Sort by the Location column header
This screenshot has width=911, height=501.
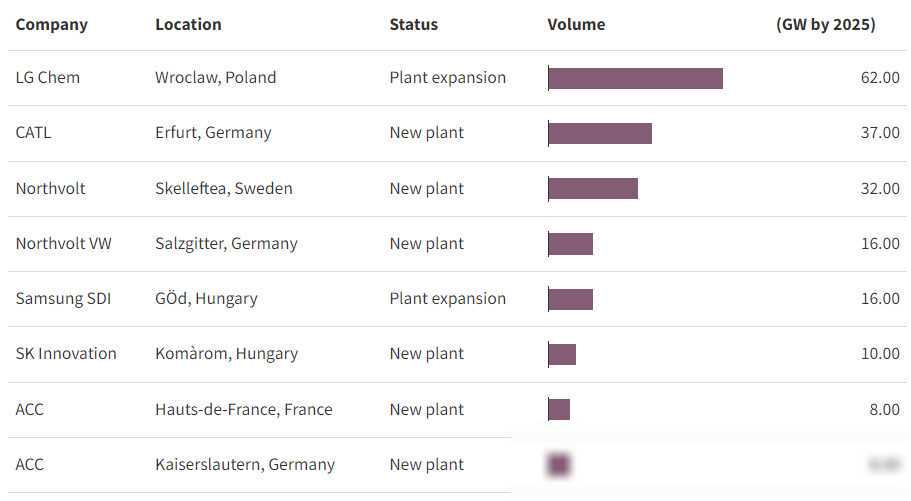coord(188,24)
